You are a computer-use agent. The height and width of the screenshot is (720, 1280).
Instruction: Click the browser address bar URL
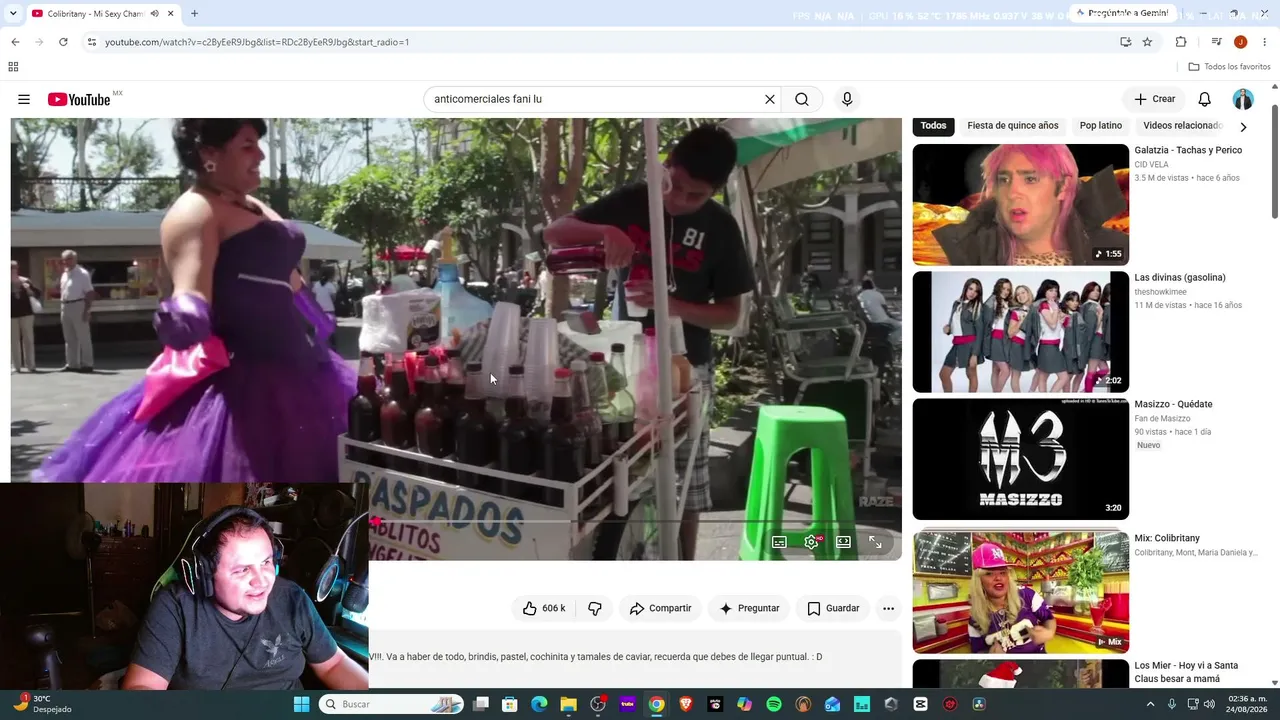(257, 42)
